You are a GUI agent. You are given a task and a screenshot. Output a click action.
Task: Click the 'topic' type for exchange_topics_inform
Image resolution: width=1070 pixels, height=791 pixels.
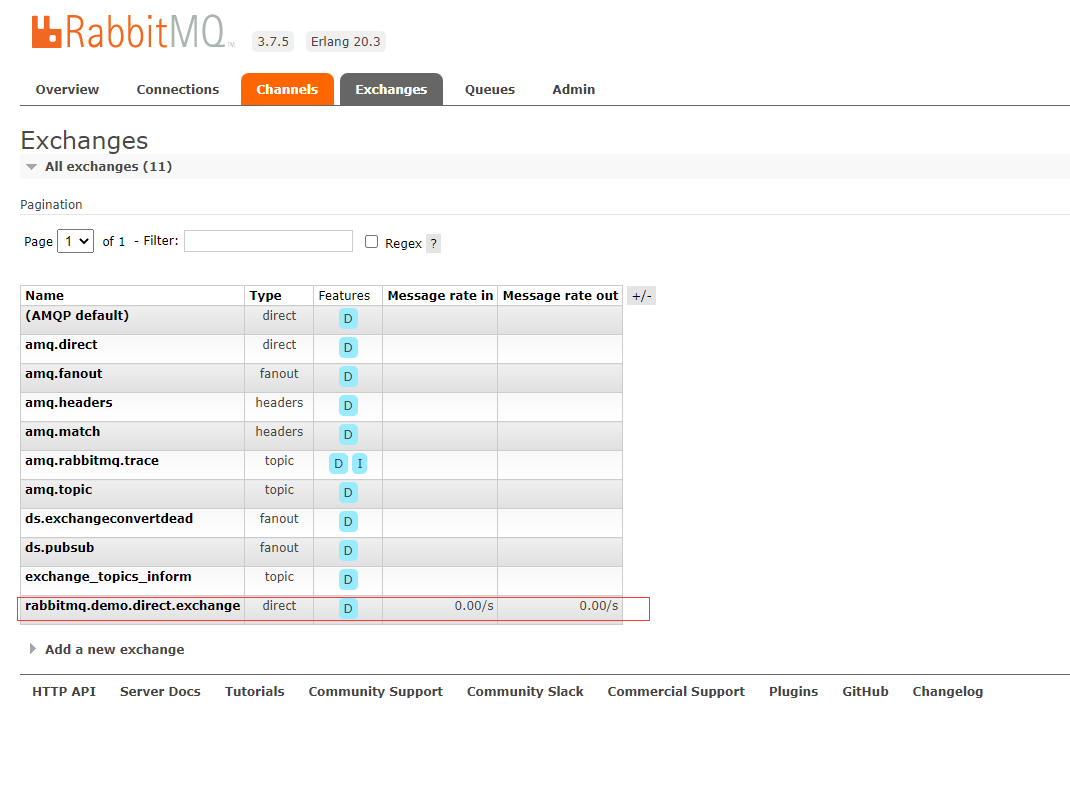(x=279, y=577)
